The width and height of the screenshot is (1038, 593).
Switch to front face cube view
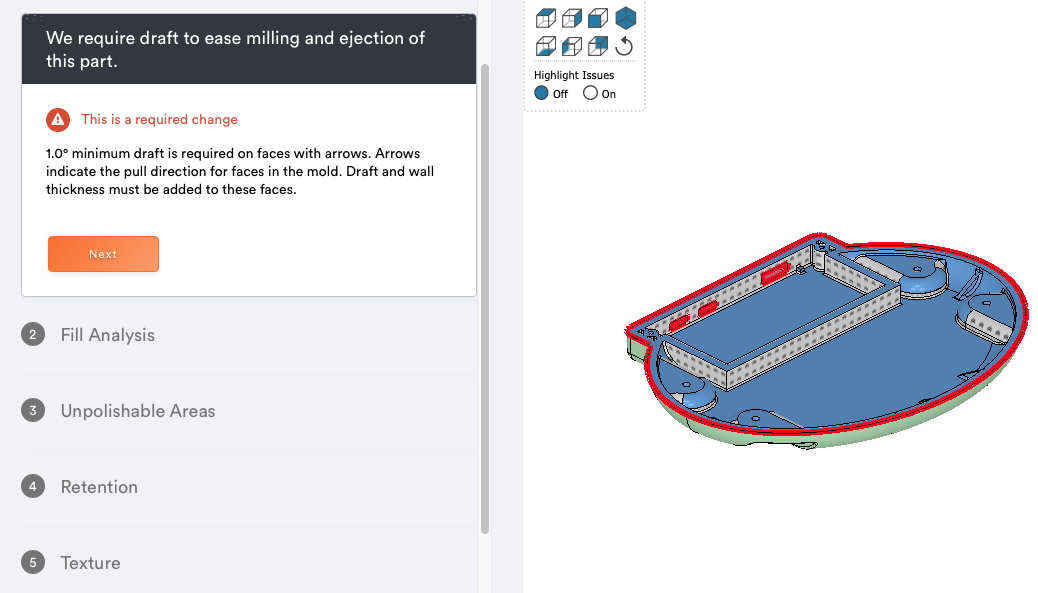coord(598,18)
